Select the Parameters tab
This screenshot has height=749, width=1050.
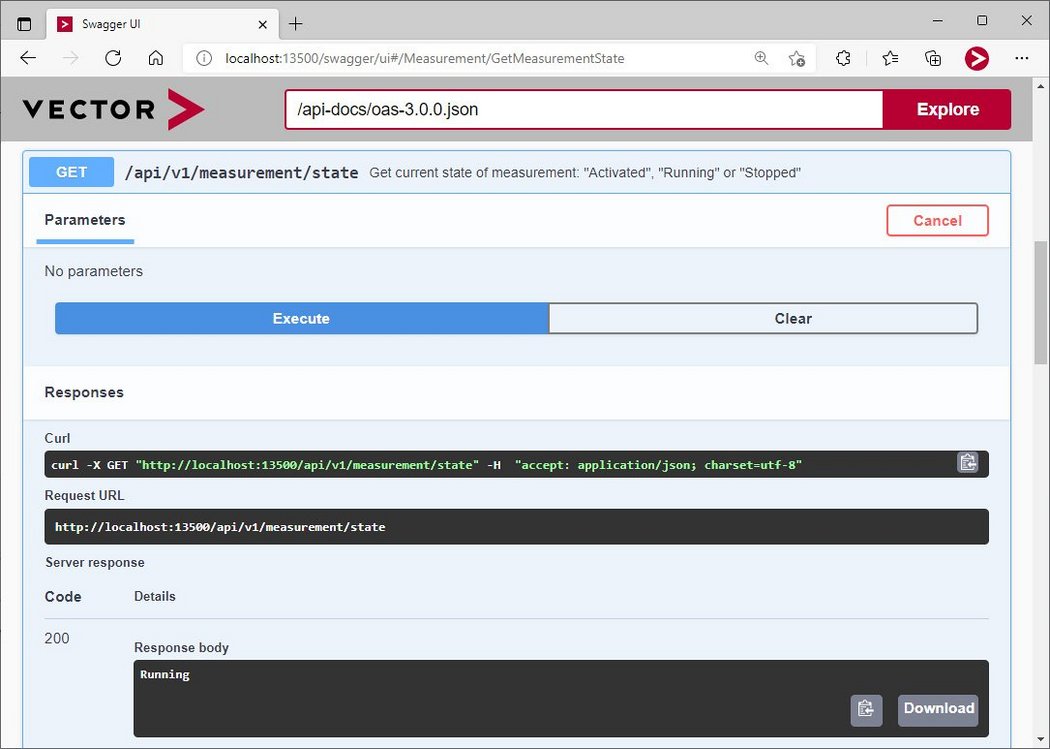pos(85,220)
